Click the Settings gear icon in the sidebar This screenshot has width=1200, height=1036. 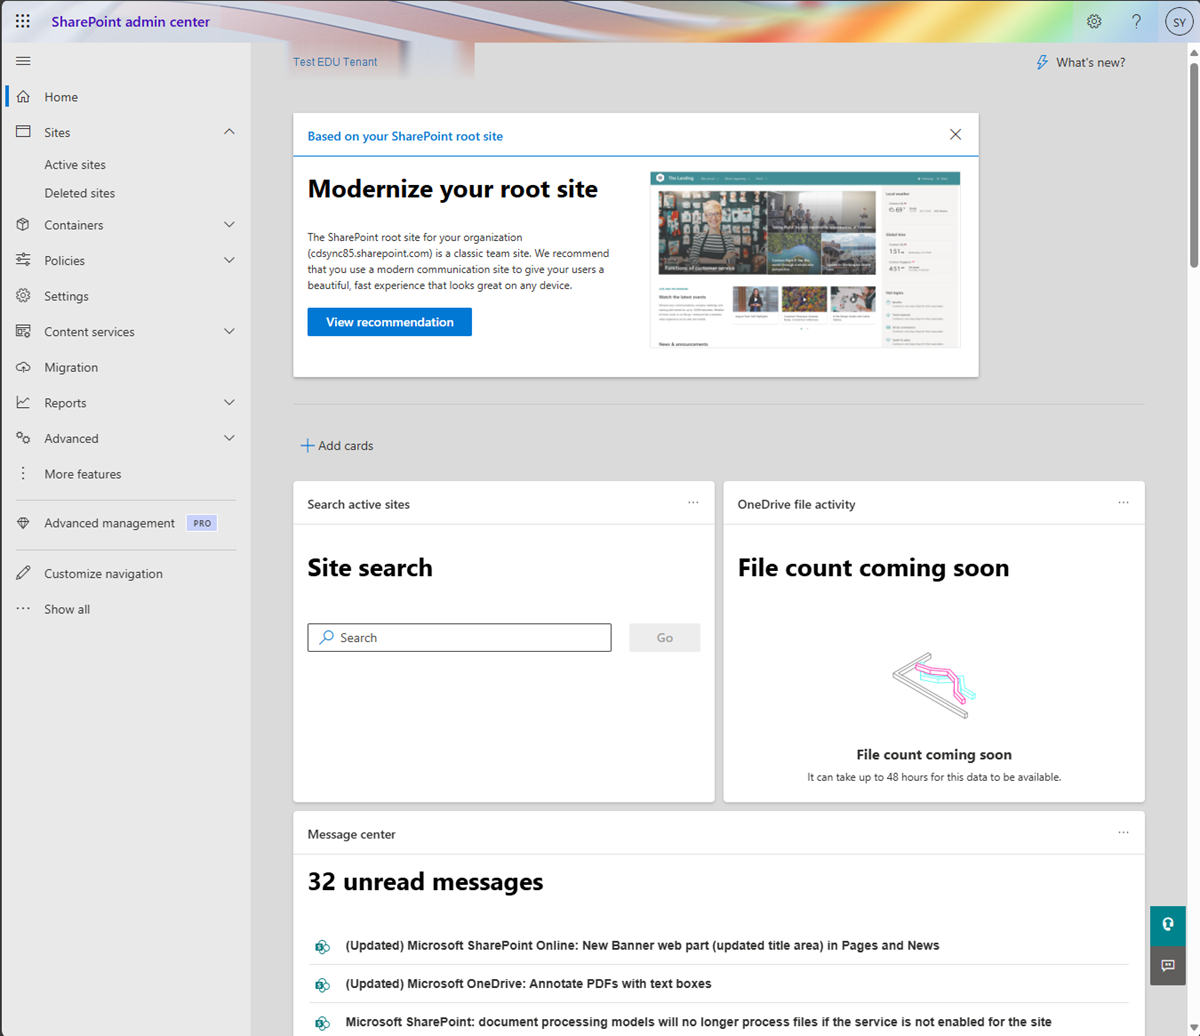23,296
